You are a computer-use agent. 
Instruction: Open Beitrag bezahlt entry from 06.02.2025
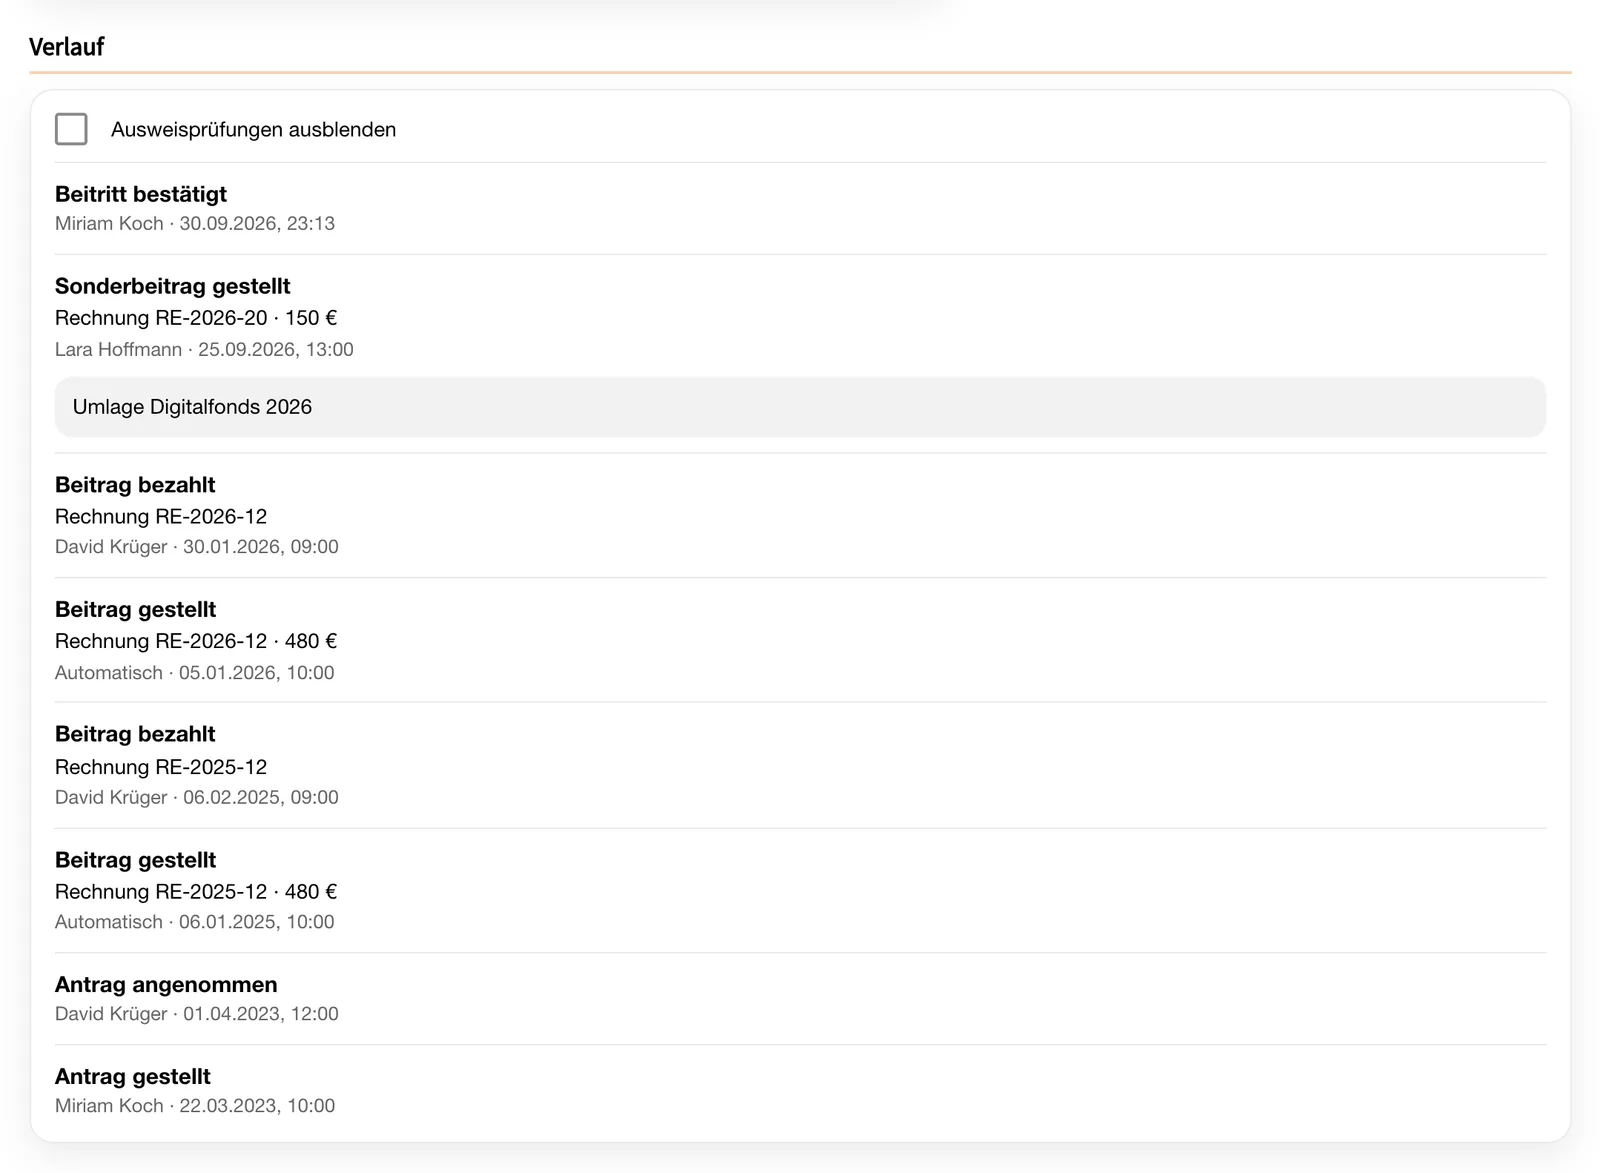pos(800,765)
